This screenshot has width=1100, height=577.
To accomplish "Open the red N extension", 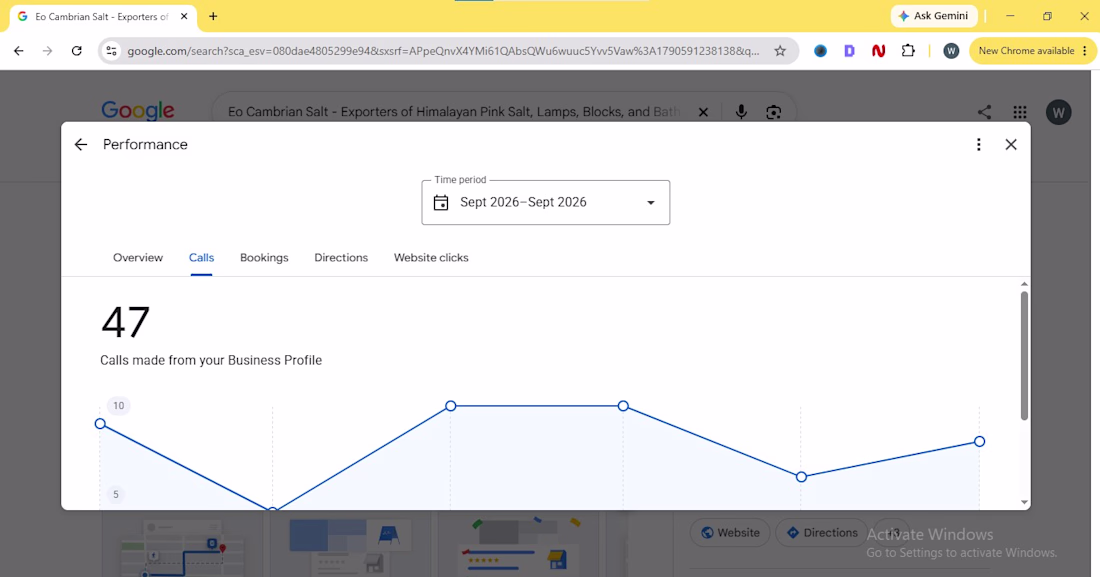I will [x=878, y=51].
